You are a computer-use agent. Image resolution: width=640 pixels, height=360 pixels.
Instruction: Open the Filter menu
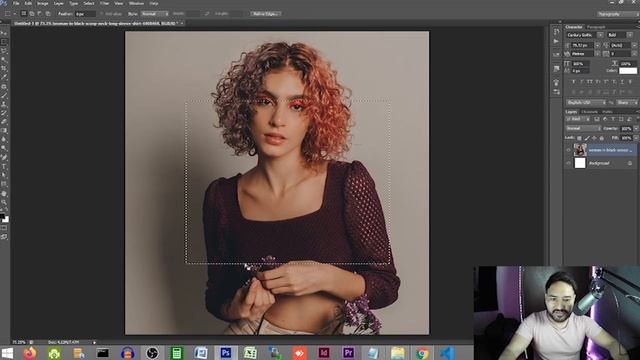pos(104,3)
